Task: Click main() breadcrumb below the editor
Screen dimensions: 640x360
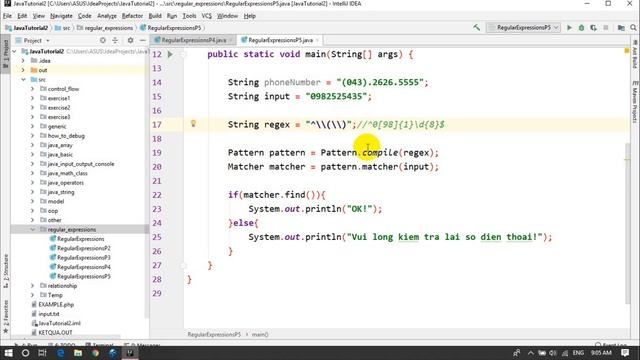Action: tap(260, 335)
